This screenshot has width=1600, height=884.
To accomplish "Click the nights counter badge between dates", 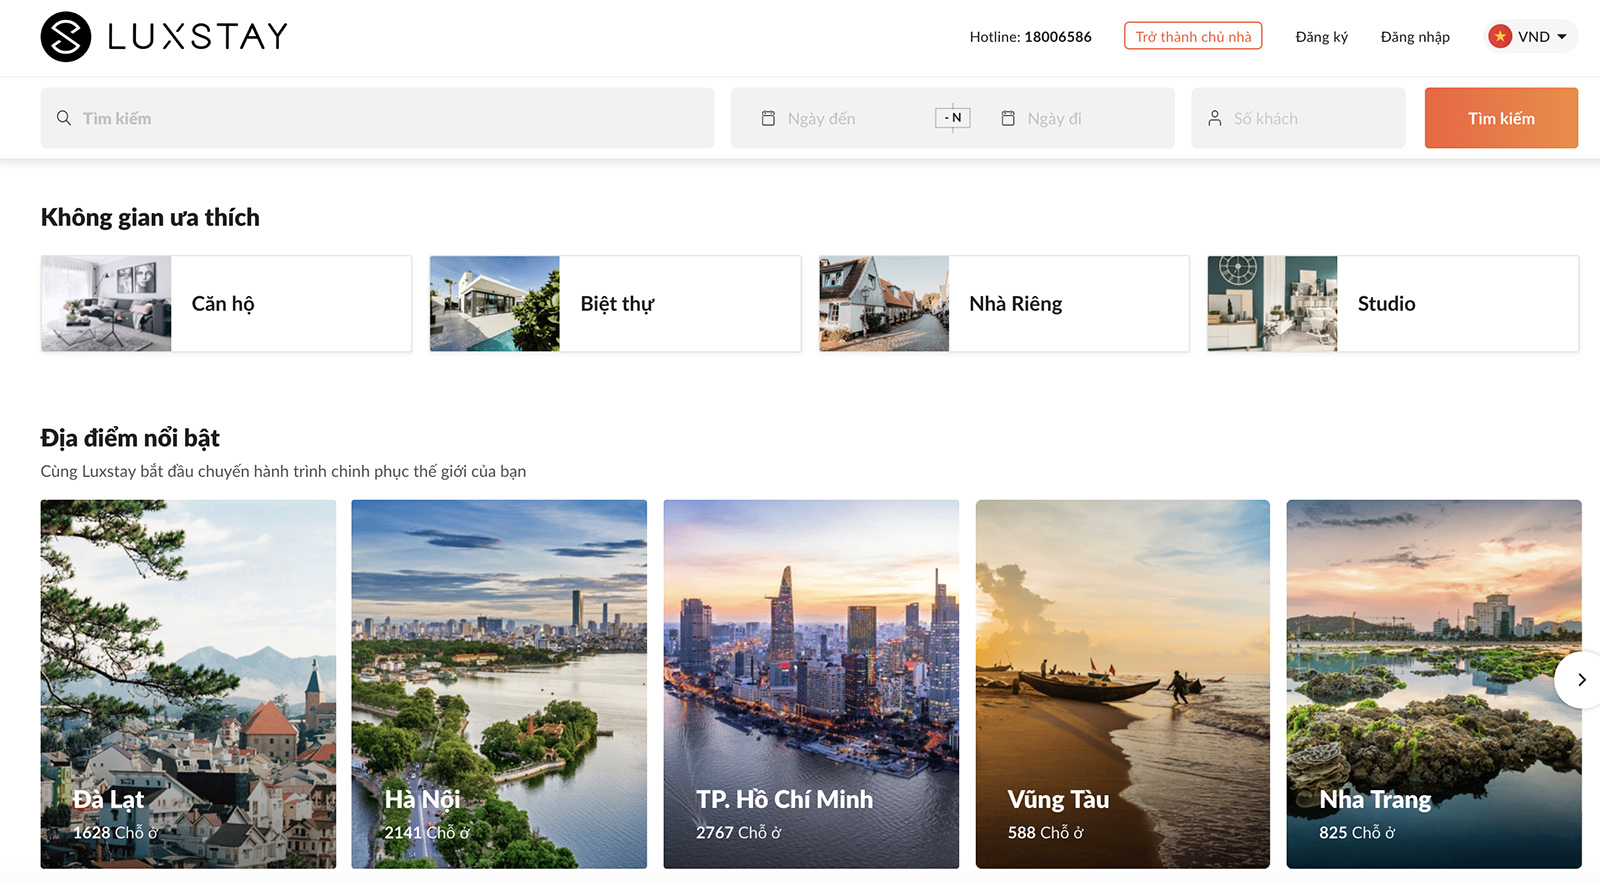I will point(952,118).
